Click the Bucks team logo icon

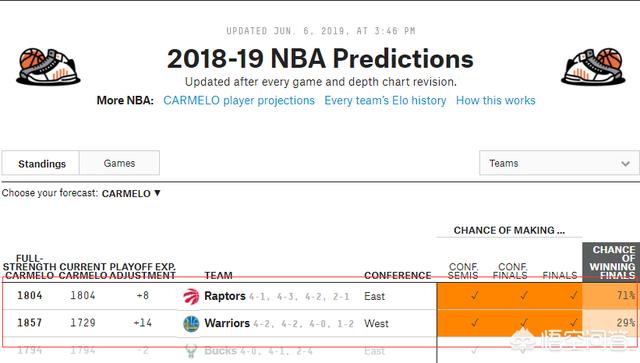[191, 351]
